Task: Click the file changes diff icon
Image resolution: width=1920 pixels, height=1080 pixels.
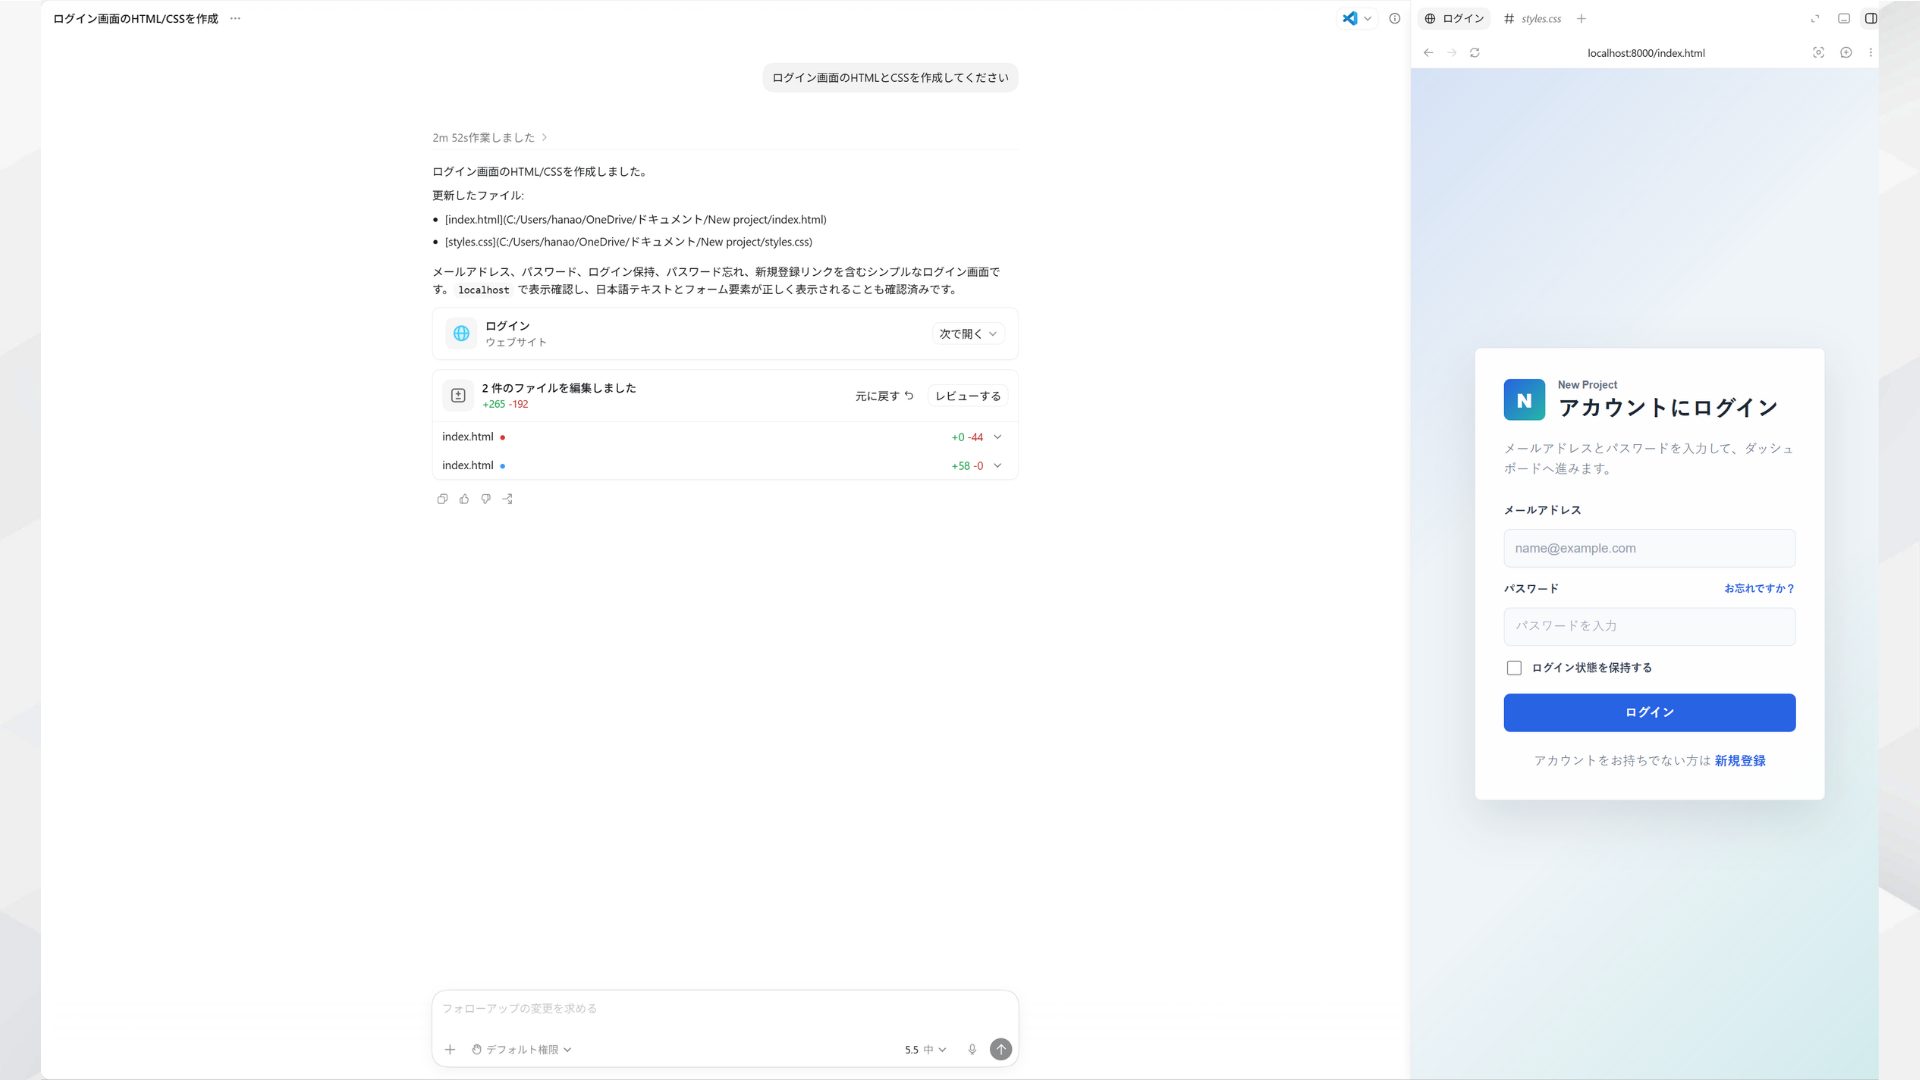Action: point(458,396)
